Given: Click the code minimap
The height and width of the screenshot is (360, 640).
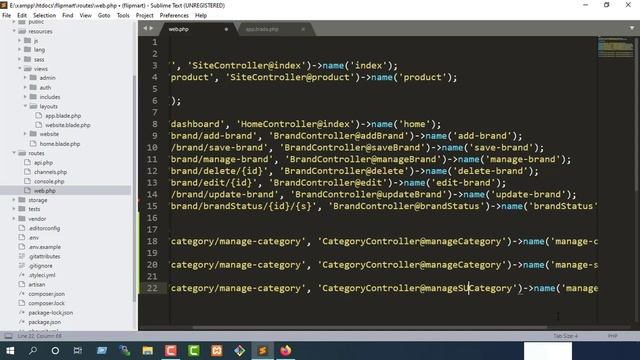Looking at the screenshot, I should (616, 47).
